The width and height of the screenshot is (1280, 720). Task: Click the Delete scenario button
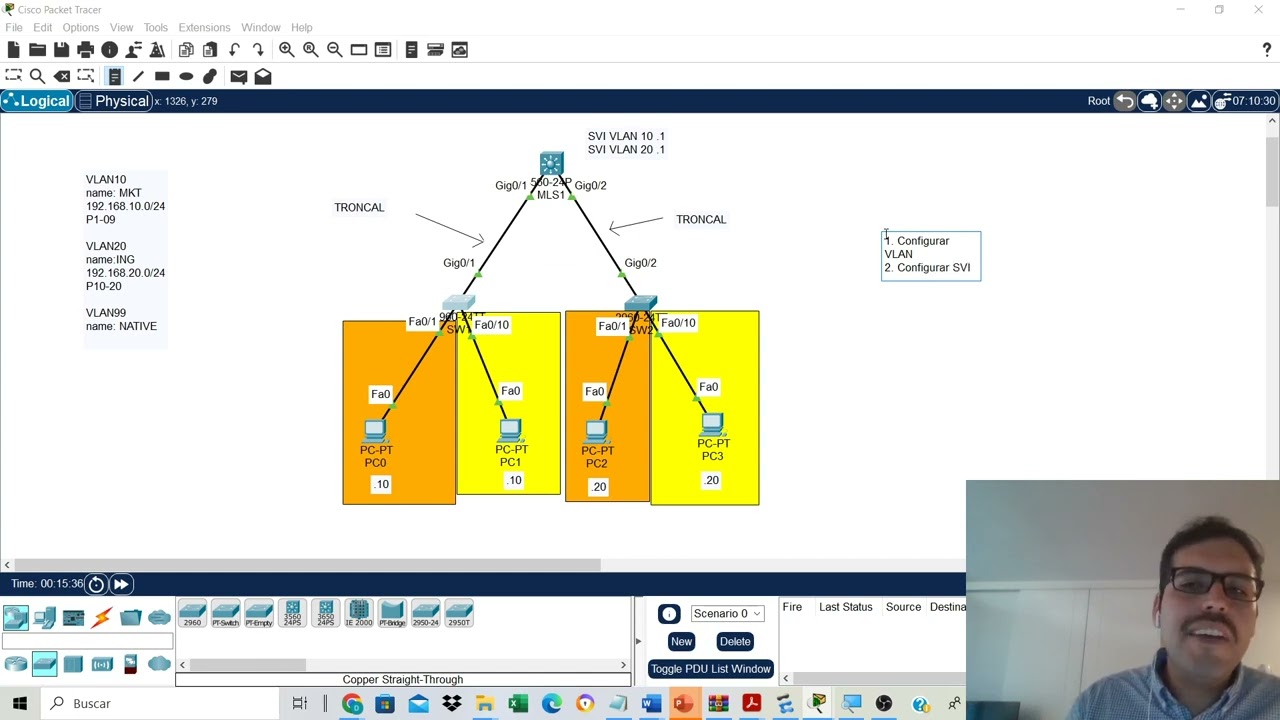tap(735, 642)
